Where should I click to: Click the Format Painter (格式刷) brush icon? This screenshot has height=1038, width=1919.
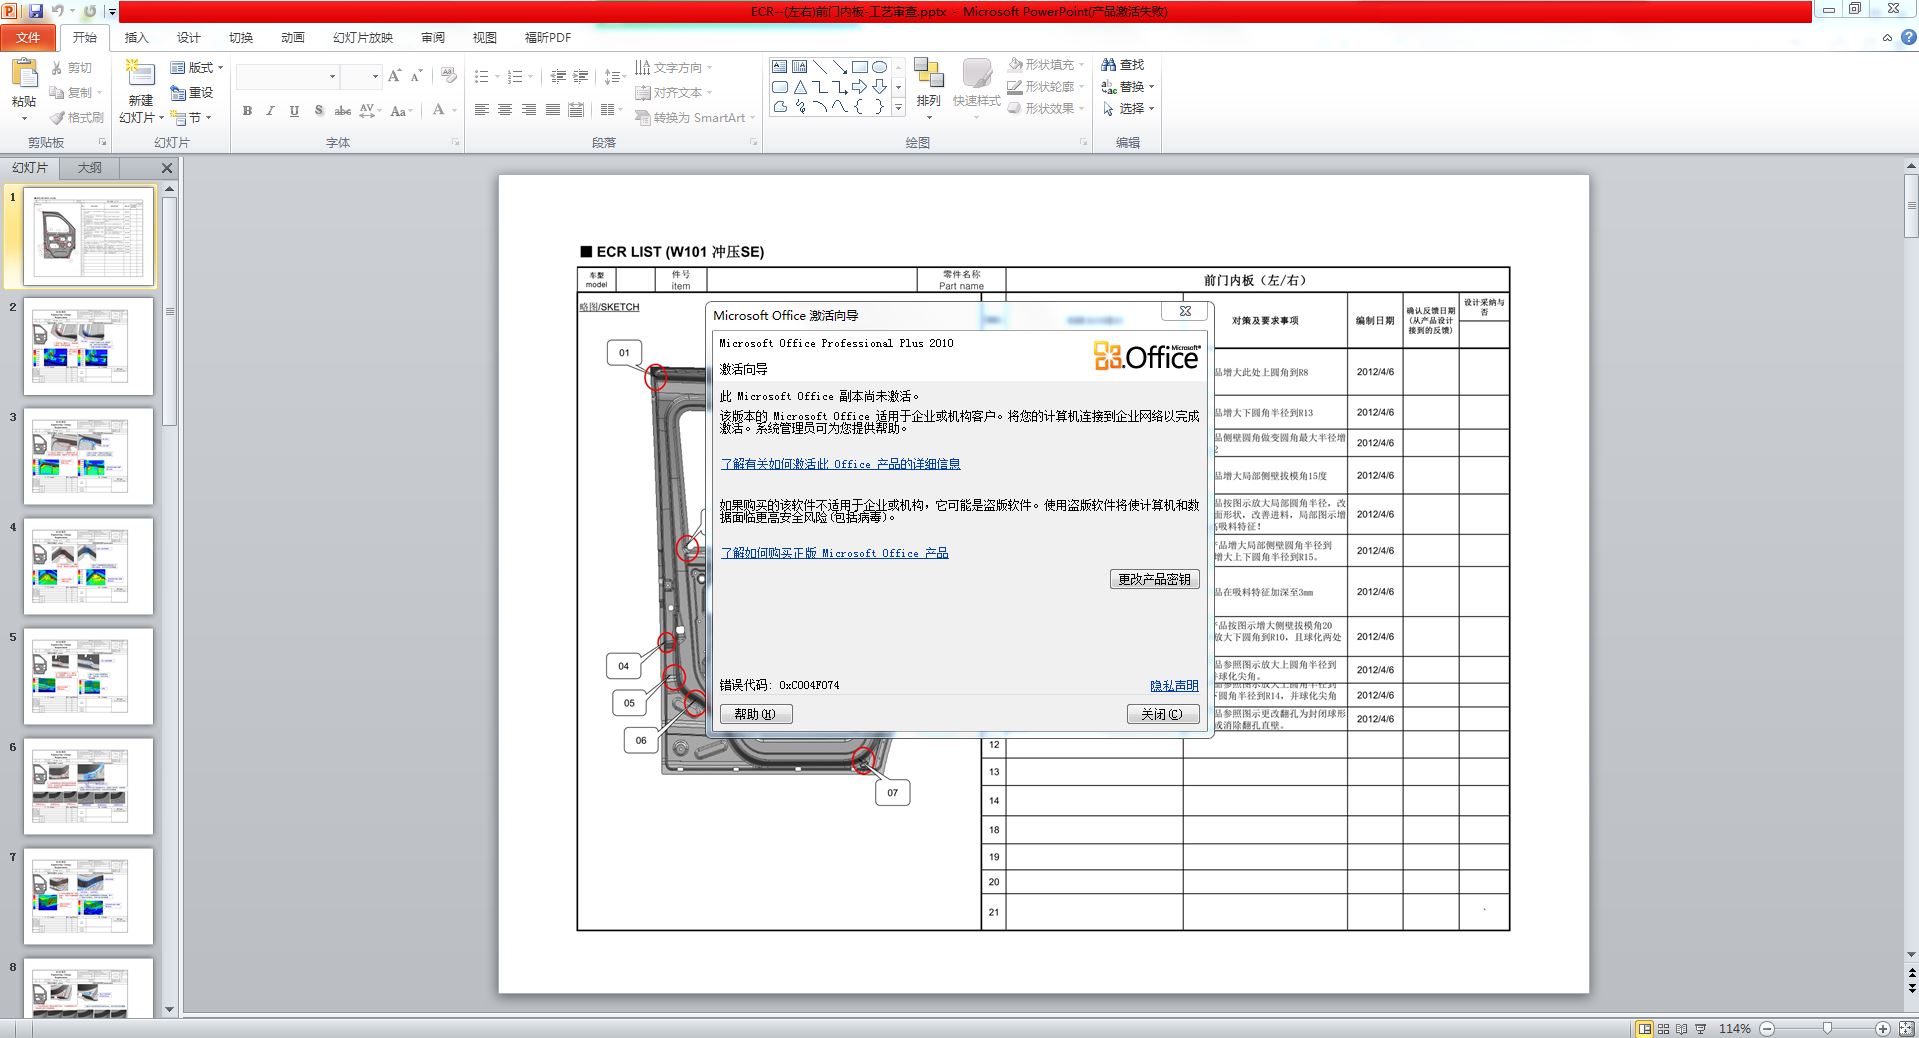[57, 118]
